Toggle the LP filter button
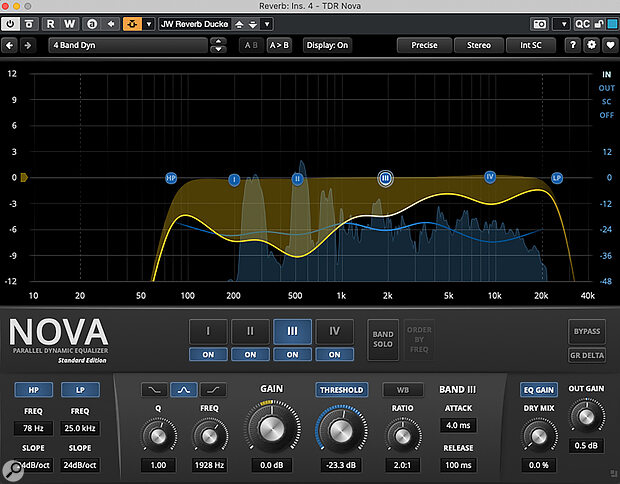620x484 pixels. 80,390
